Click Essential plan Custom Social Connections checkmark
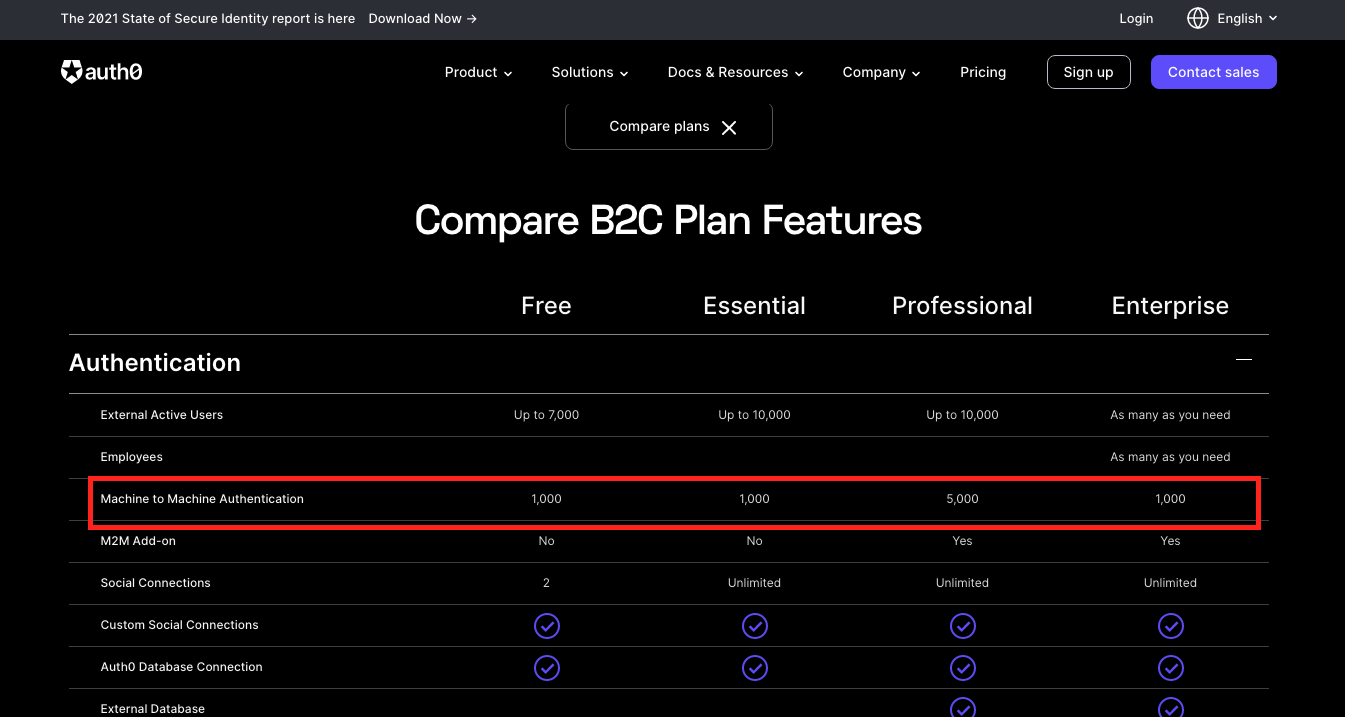This screenshot has height=717, width=1345. point(754,626)
